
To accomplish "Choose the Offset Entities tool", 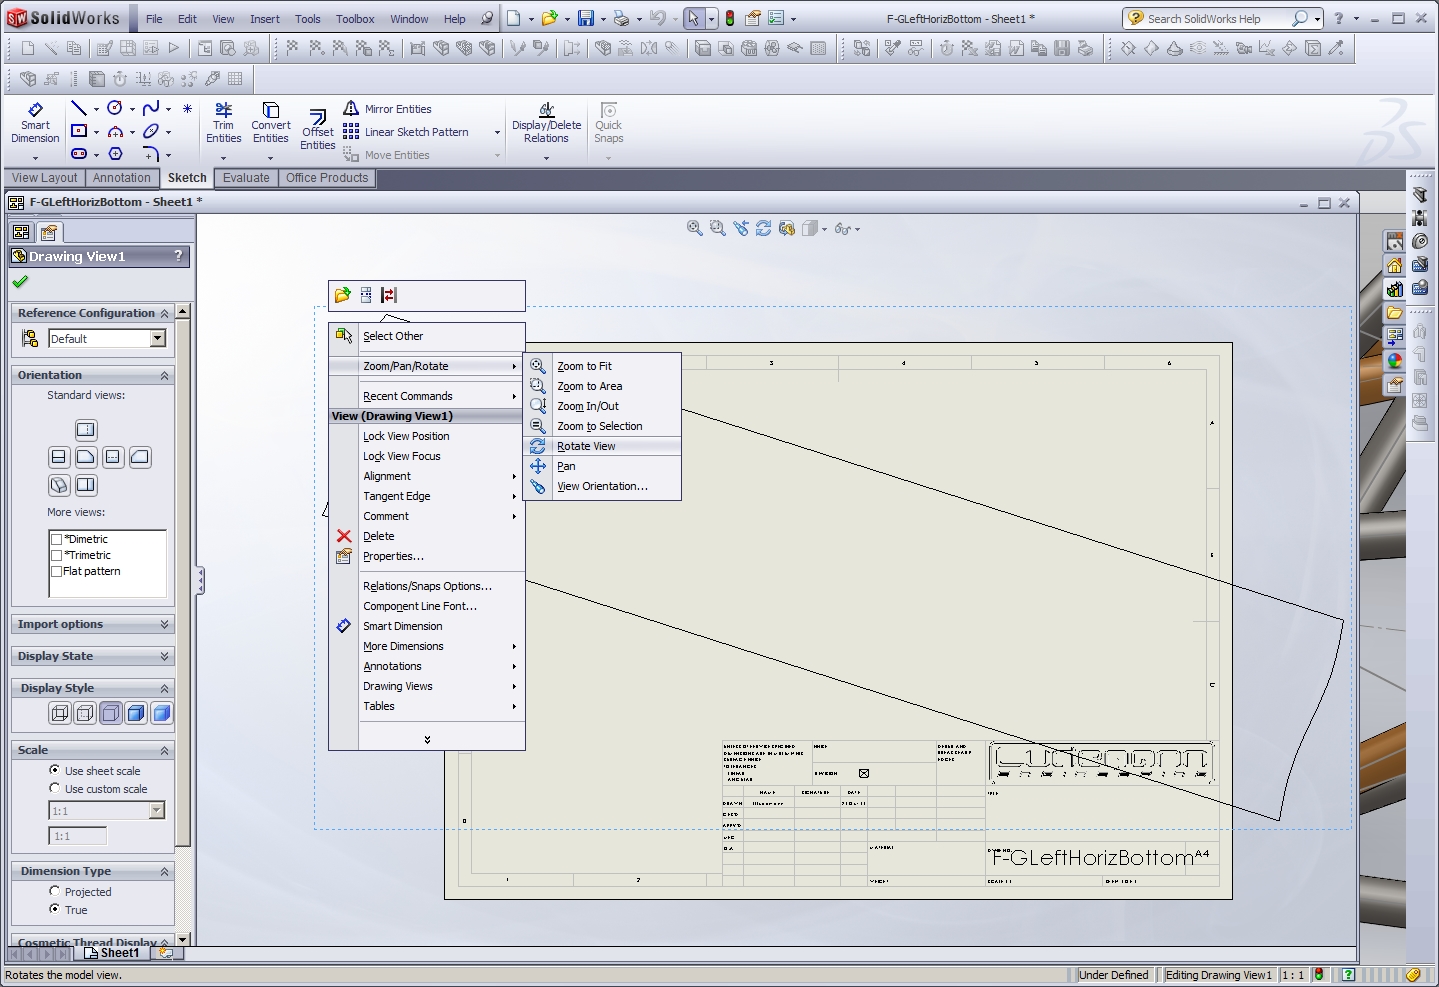I will 318,128.
